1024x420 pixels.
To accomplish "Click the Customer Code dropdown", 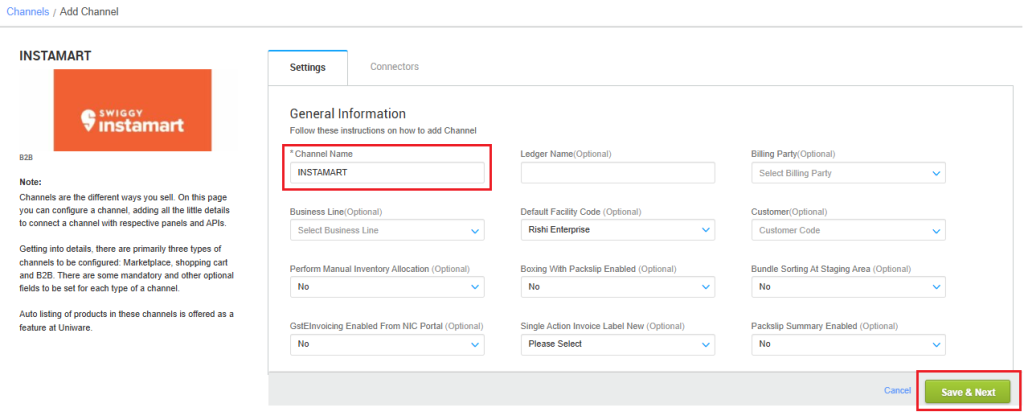I will [847, 230].
